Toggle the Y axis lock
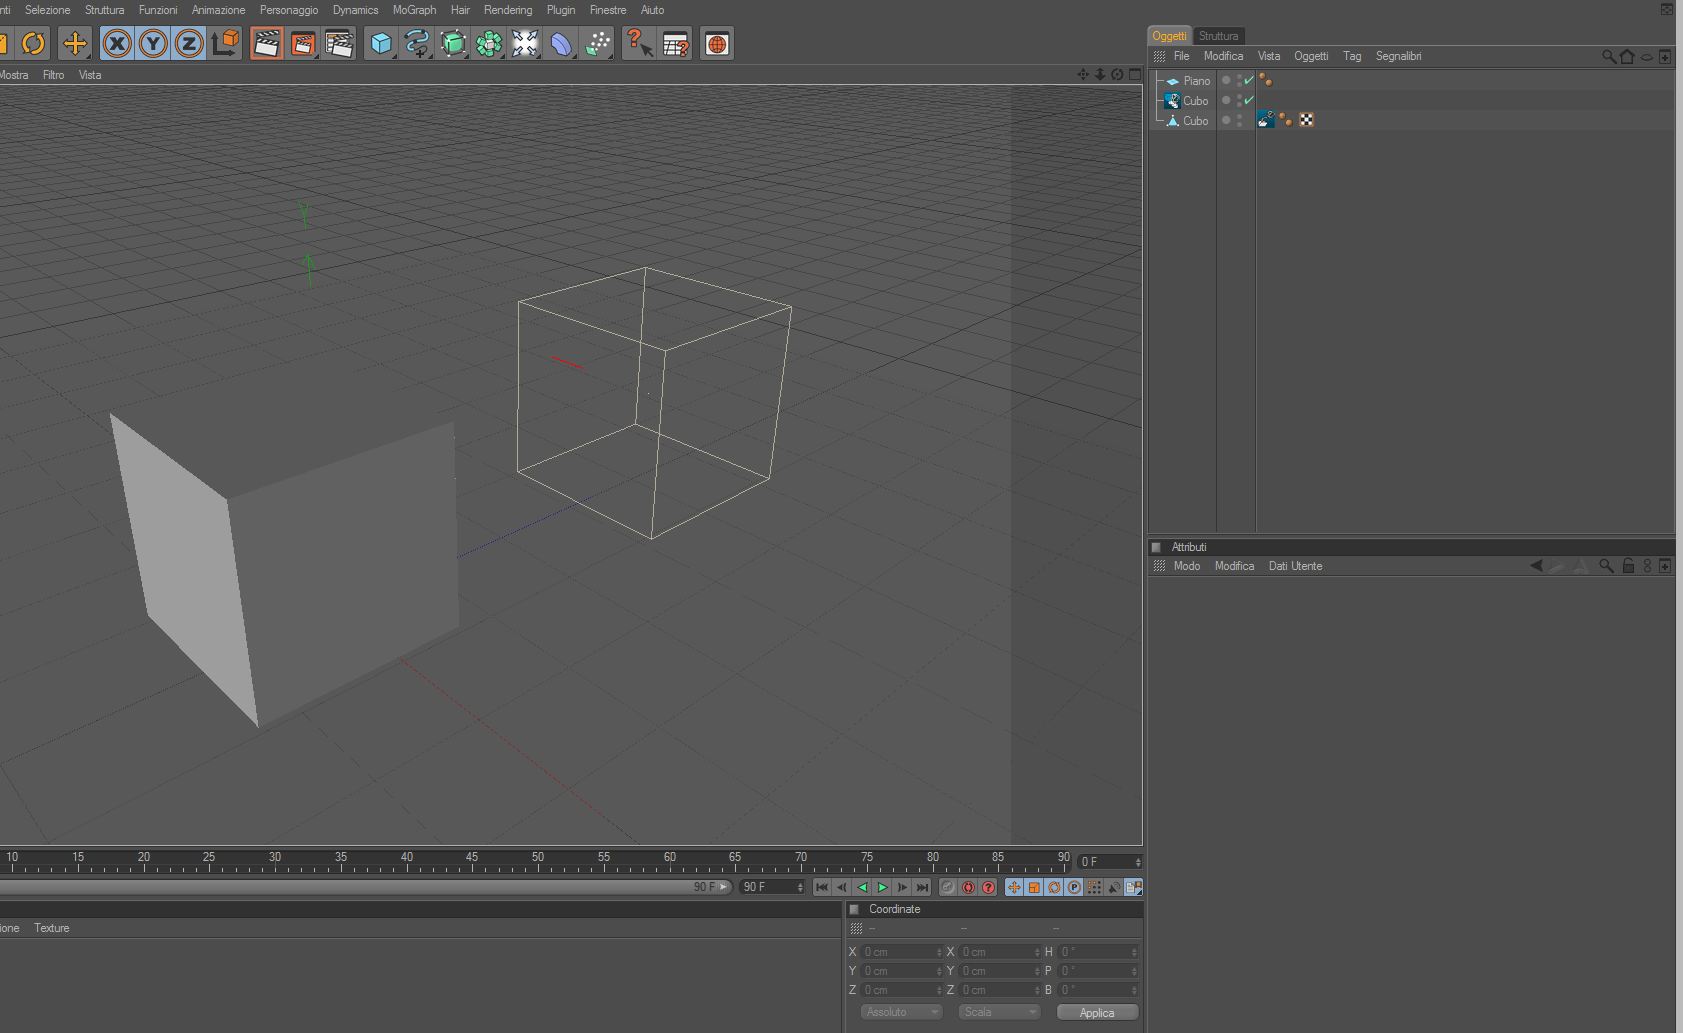 [153, 43]
